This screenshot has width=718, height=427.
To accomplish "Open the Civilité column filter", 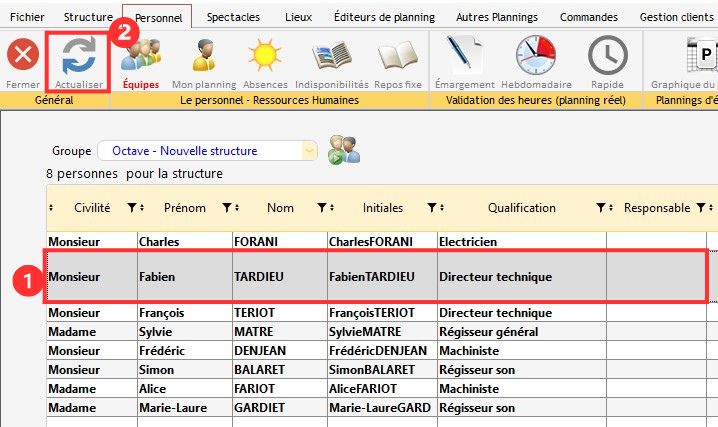I will (132, 208).
